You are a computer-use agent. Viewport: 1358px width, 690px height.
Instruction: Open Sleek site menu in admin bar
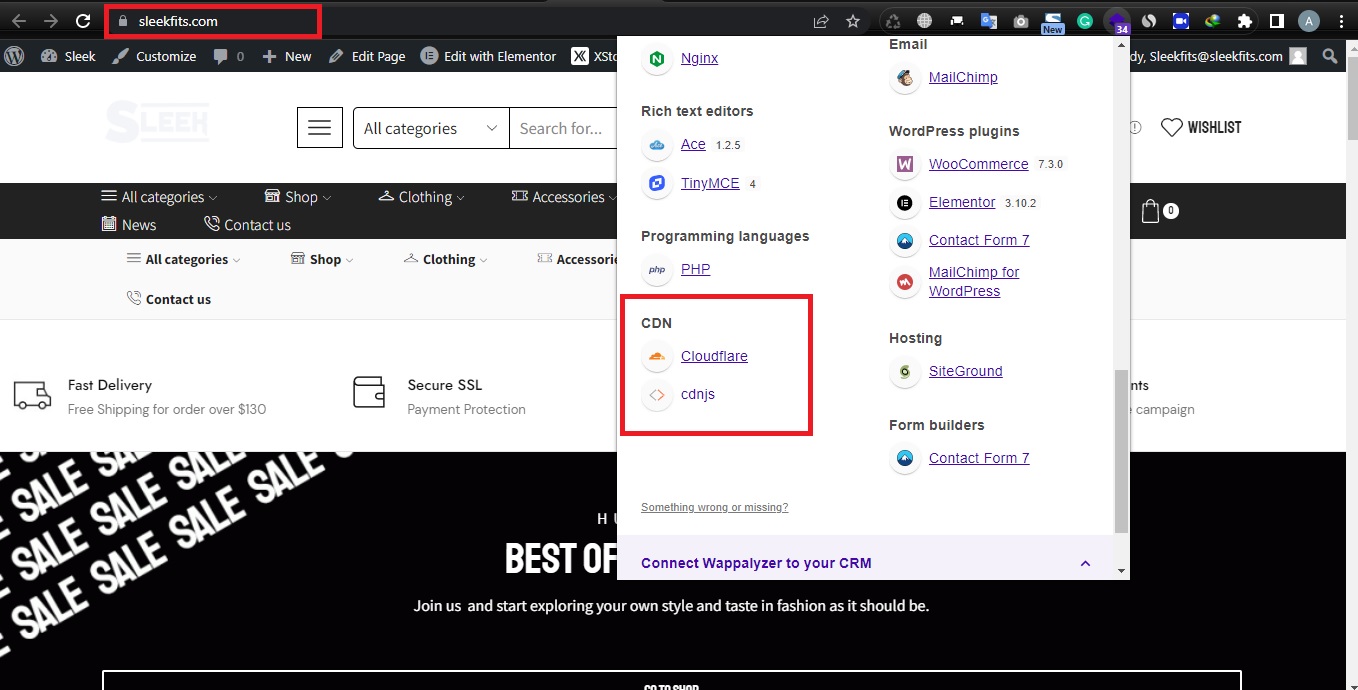[x=68, y=56]
